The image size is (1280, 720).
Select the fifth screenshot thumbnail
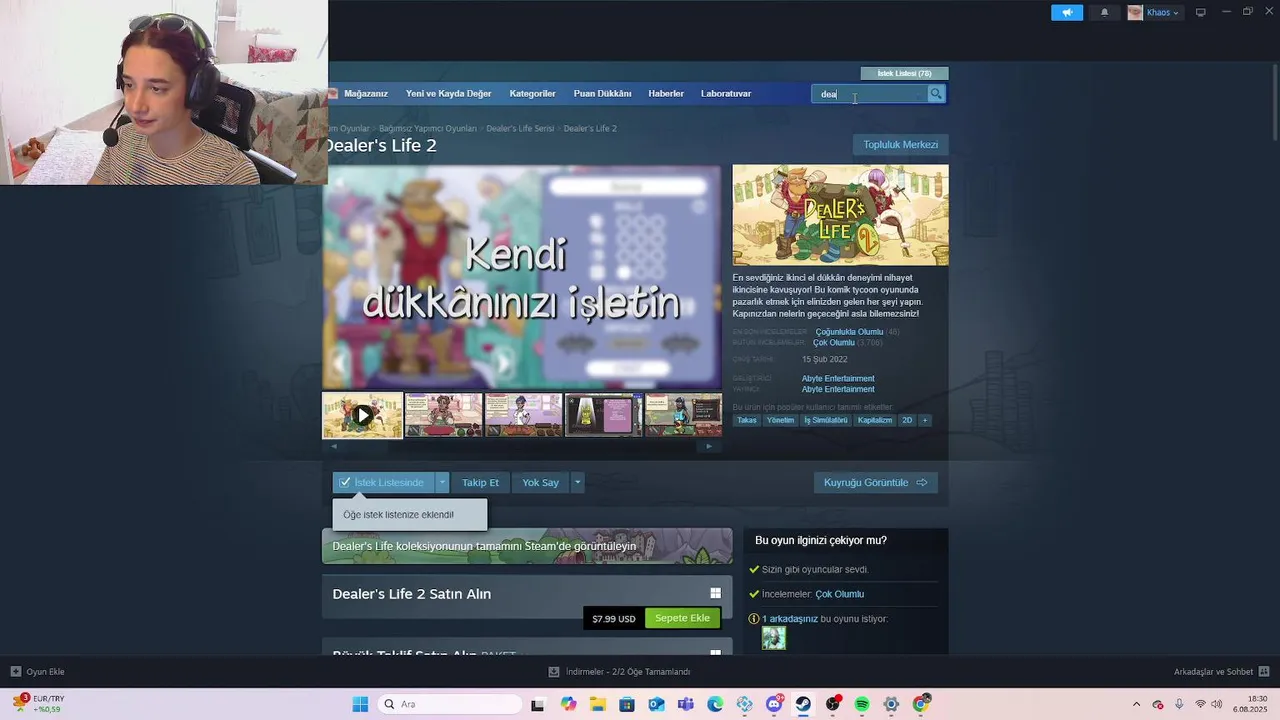point(683,415)
